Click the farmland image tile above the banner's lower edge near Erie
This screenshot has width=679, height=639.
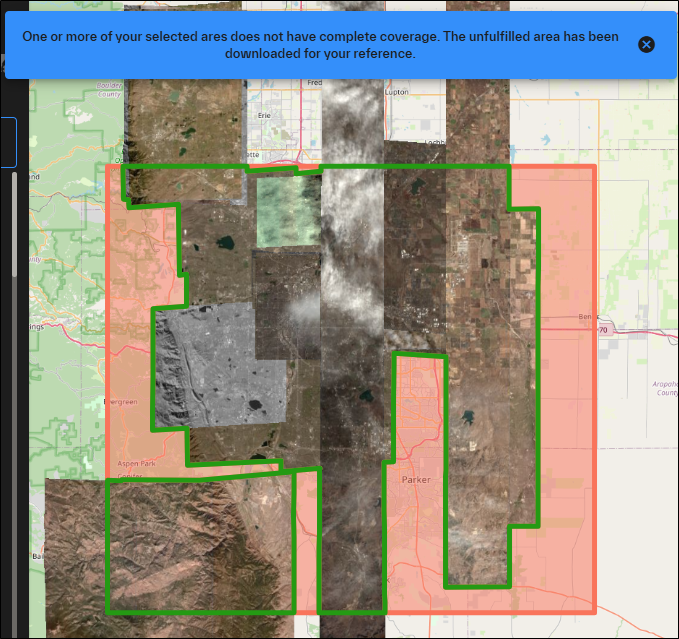point(185,120)
